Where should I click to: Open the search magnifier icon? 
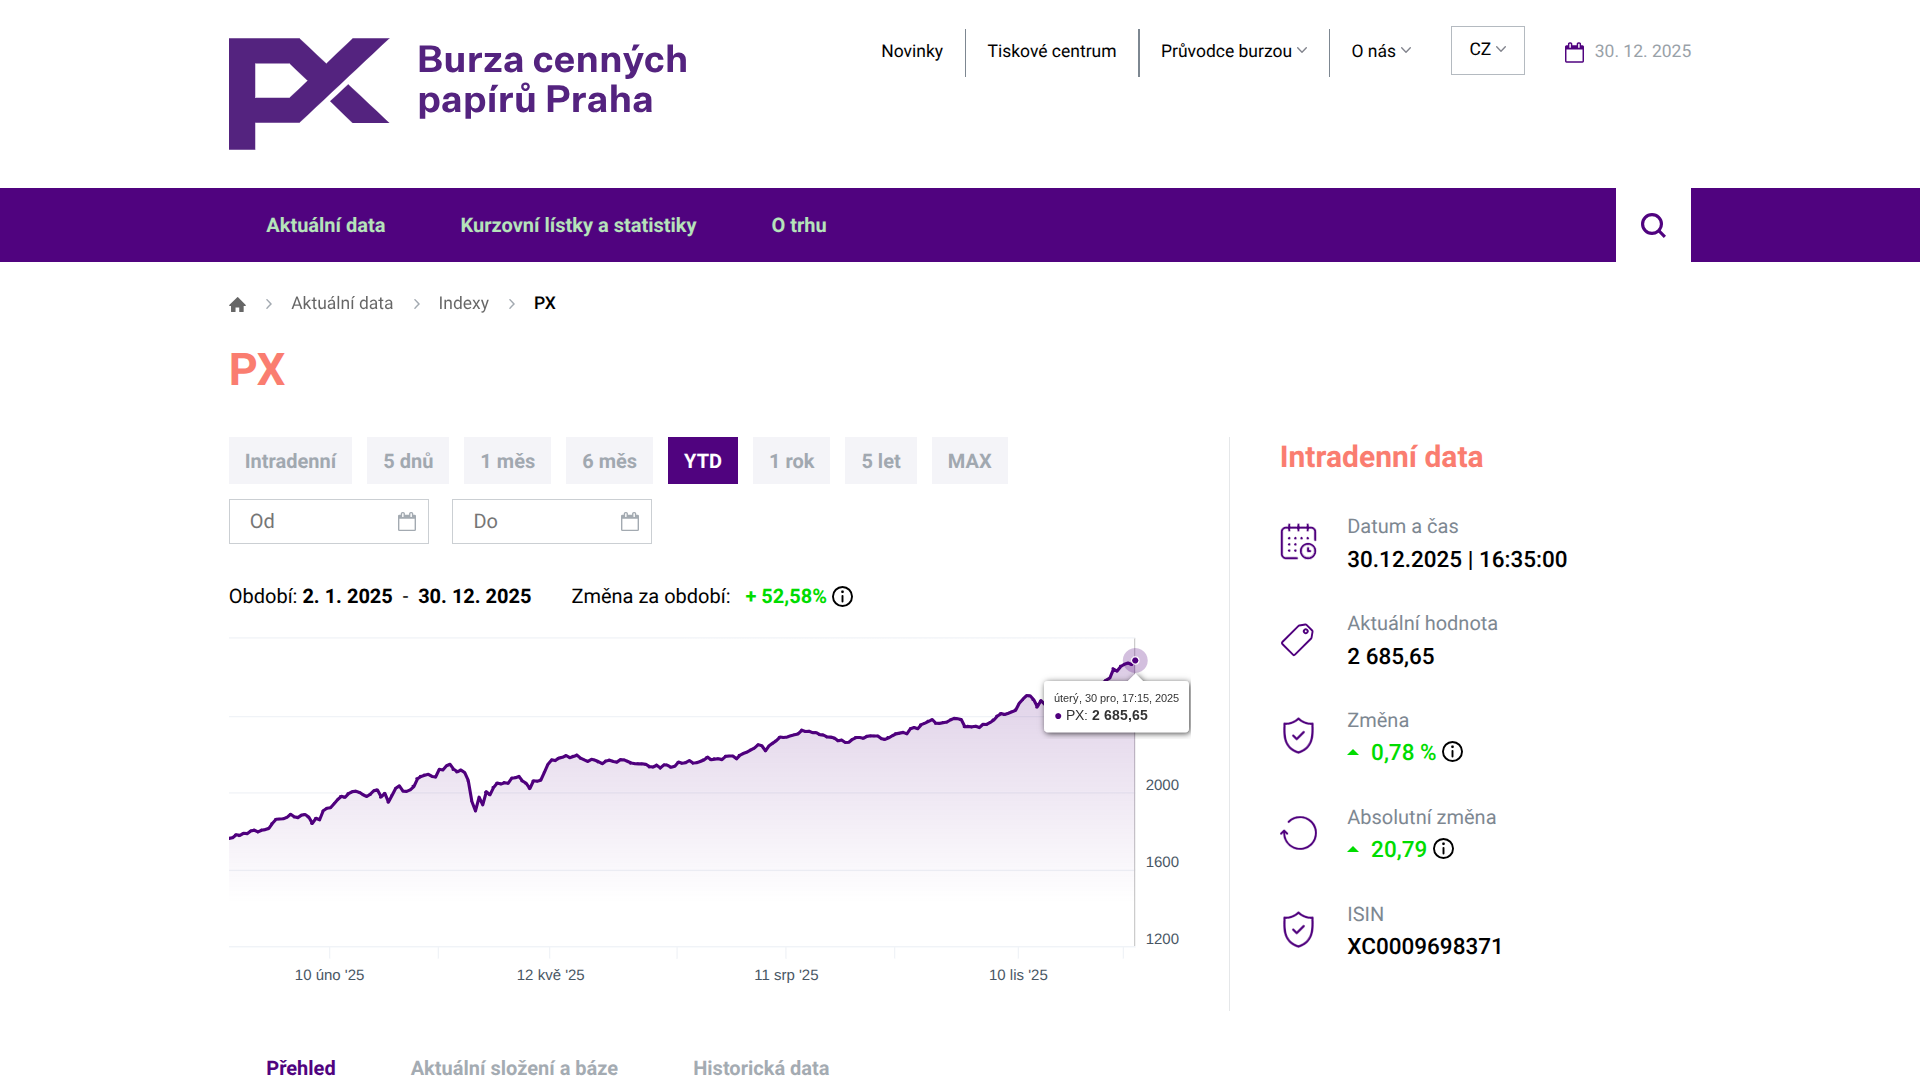(1653, 225)
